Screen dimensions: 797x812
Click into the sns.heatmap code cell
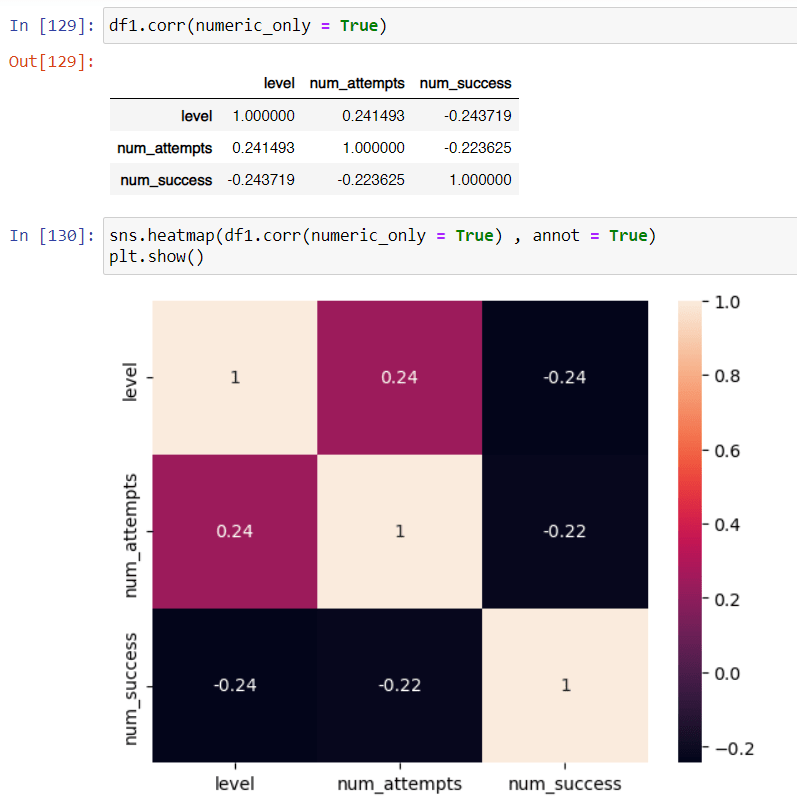[450, 245]
